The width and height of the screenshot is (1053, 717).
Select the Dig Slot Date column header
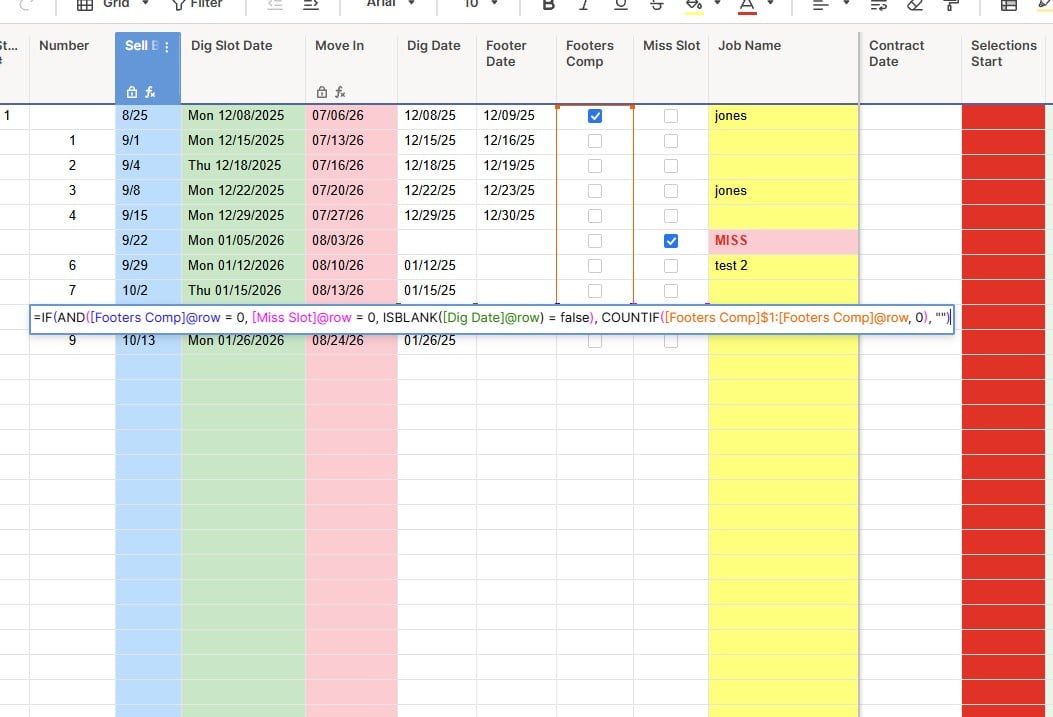click(x=243, y=67)
